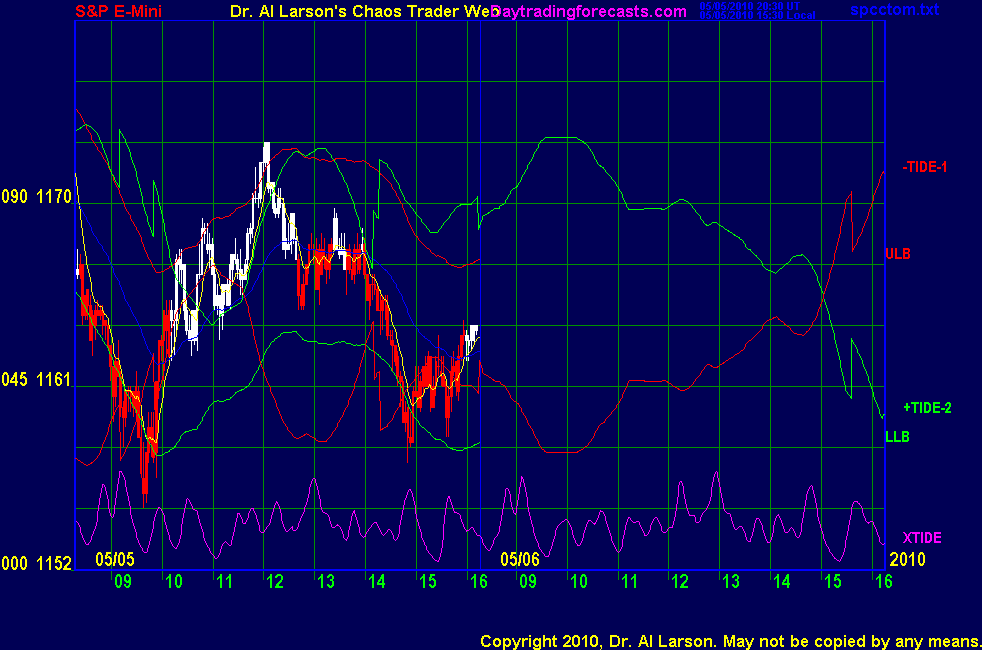Click the 'LLB' lower band label
The height and width of the screenshot is (650, 982).
point(897,436)
